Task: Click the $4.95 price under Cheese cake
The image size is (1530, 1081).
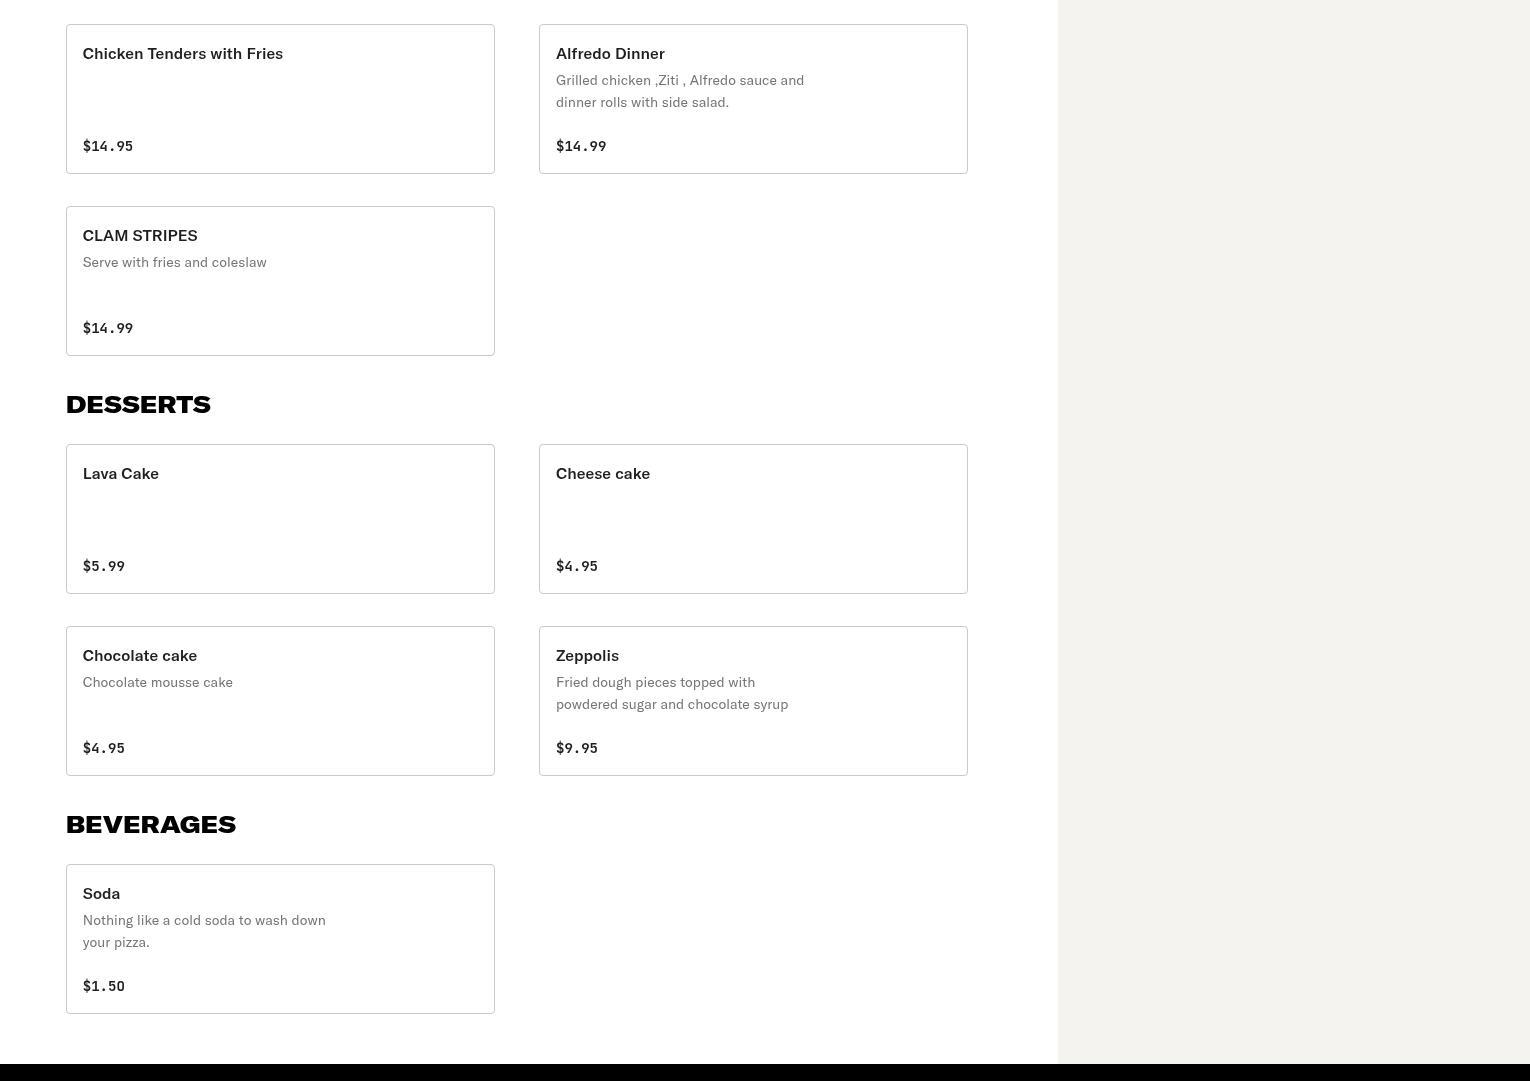Action: tap(577, 566)
